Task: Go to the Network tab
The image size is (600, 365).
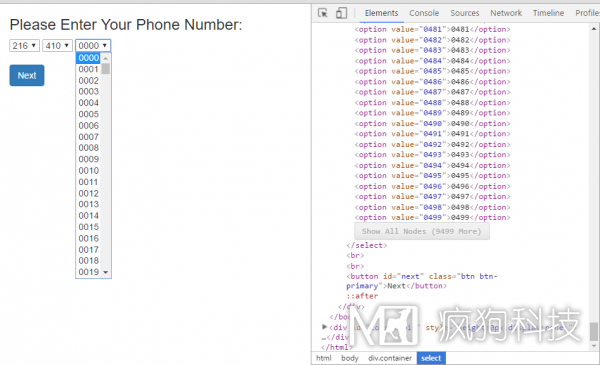Action: point(506,13)
